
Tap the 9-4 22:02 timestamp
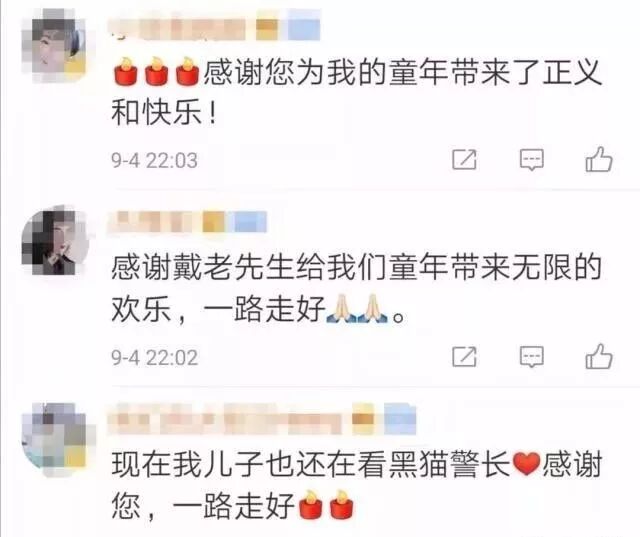click(155, 358)
